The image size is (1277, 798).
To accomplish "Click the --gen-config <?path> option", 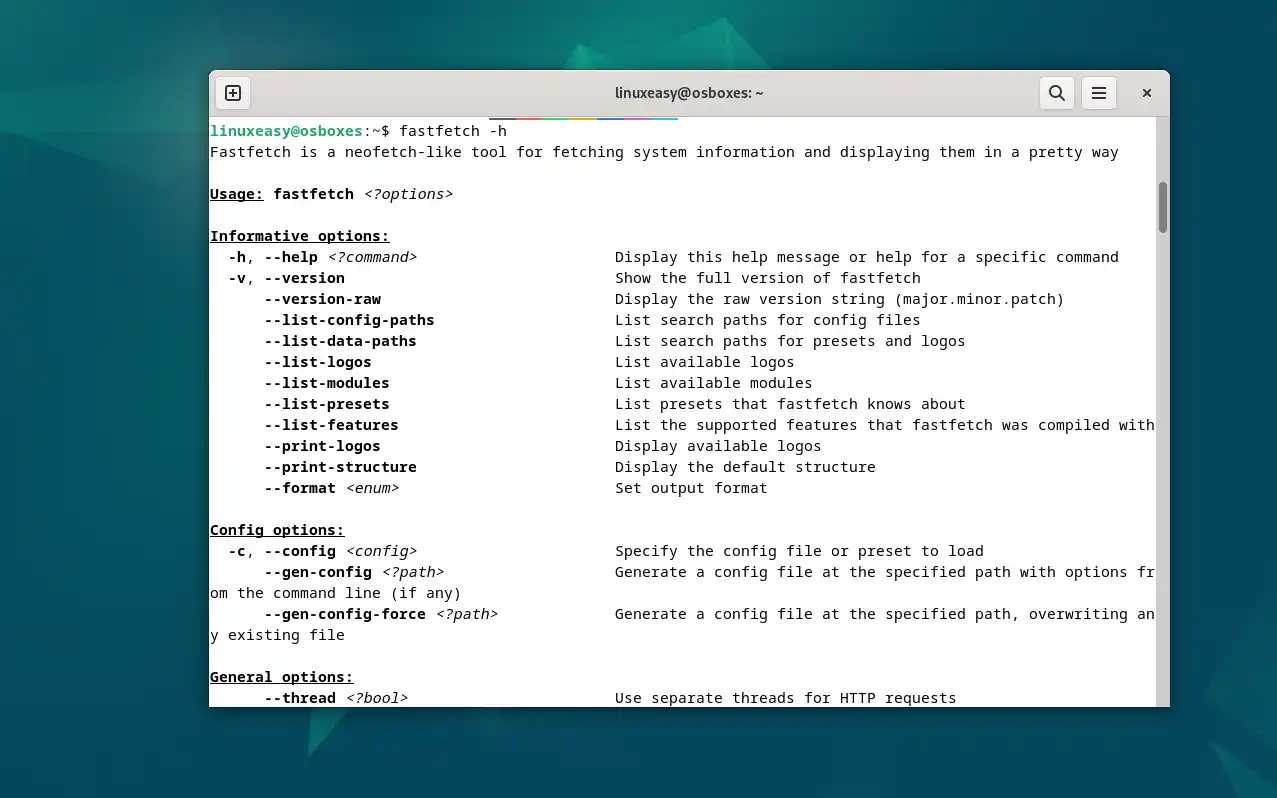I will click(354, 572).
